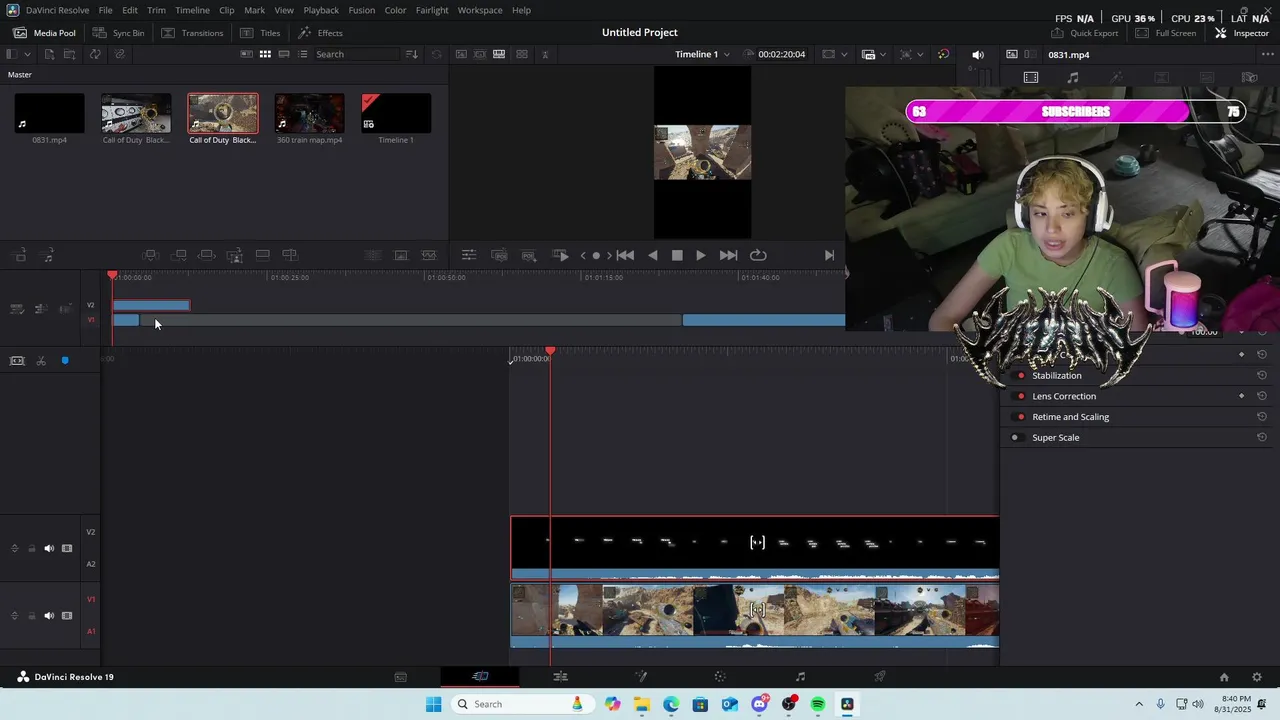Stop playback
This screenshot has height=720, width=1280.
677,255
